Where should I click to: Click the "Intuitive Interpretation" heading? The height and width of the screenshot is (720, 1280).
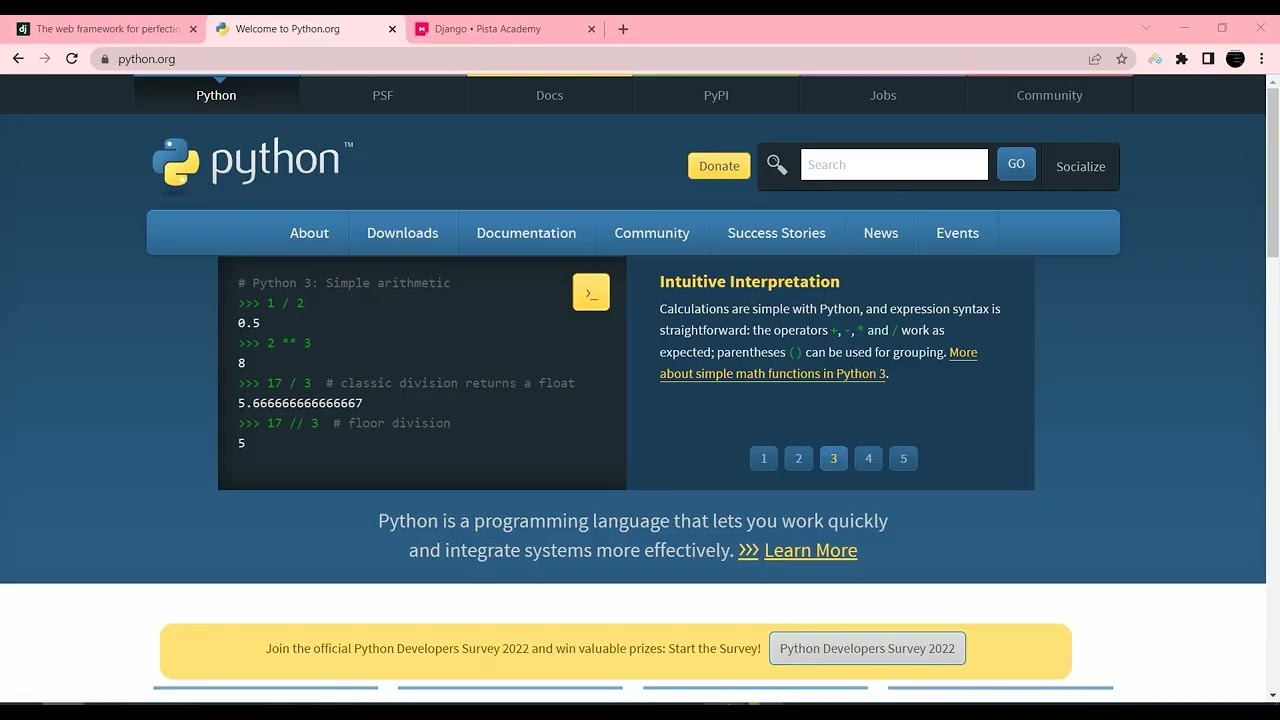coord(750,282)
